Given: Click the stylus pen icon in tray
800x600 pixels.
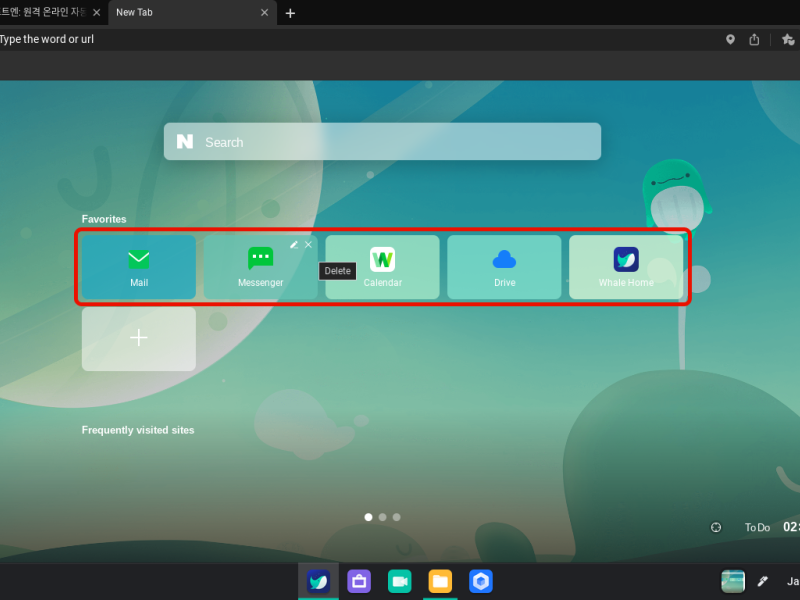Looking at the screenshot, I should [763, 581].
